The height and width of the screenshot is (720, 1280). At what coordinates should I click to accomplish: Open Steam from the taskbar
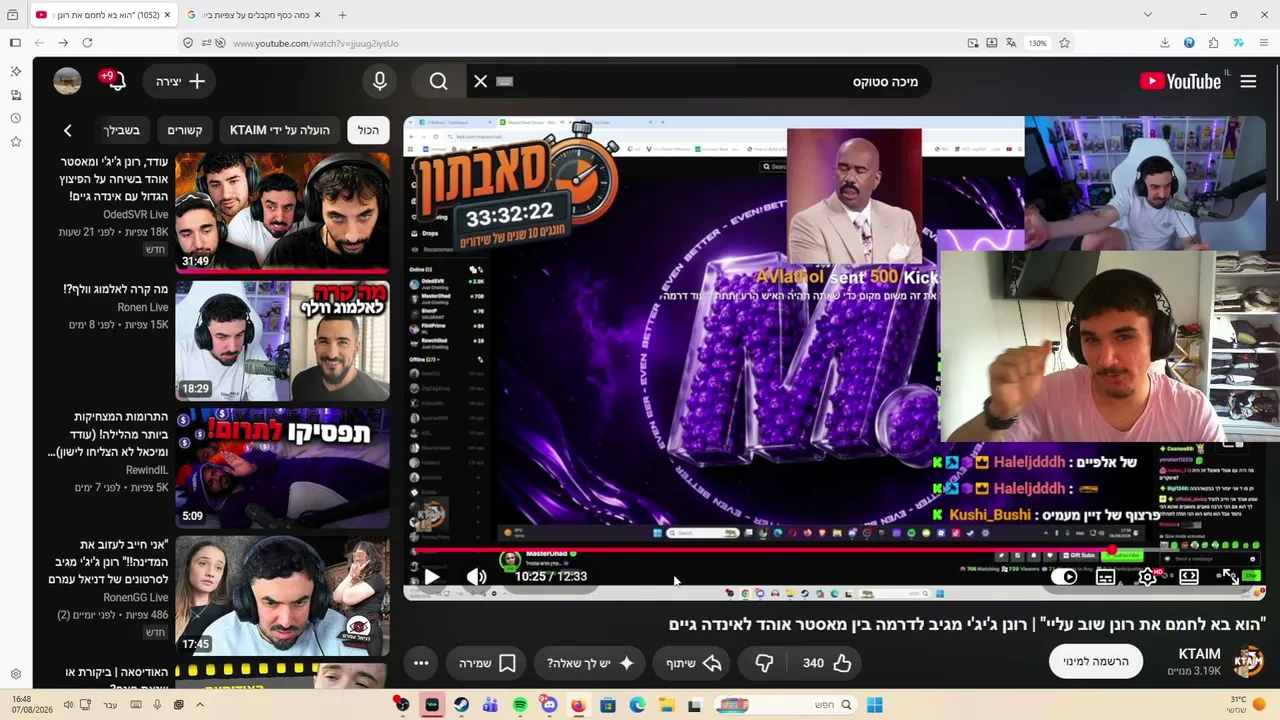(x=461, y=705)
